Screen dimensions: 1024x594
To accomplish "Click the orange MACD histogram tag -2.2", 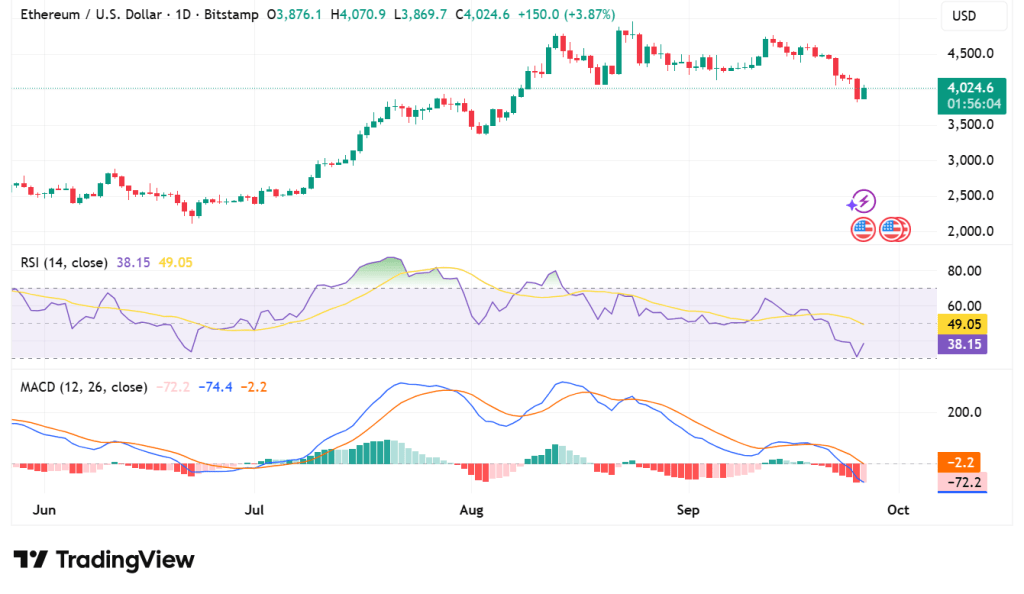I will [958, 462].
